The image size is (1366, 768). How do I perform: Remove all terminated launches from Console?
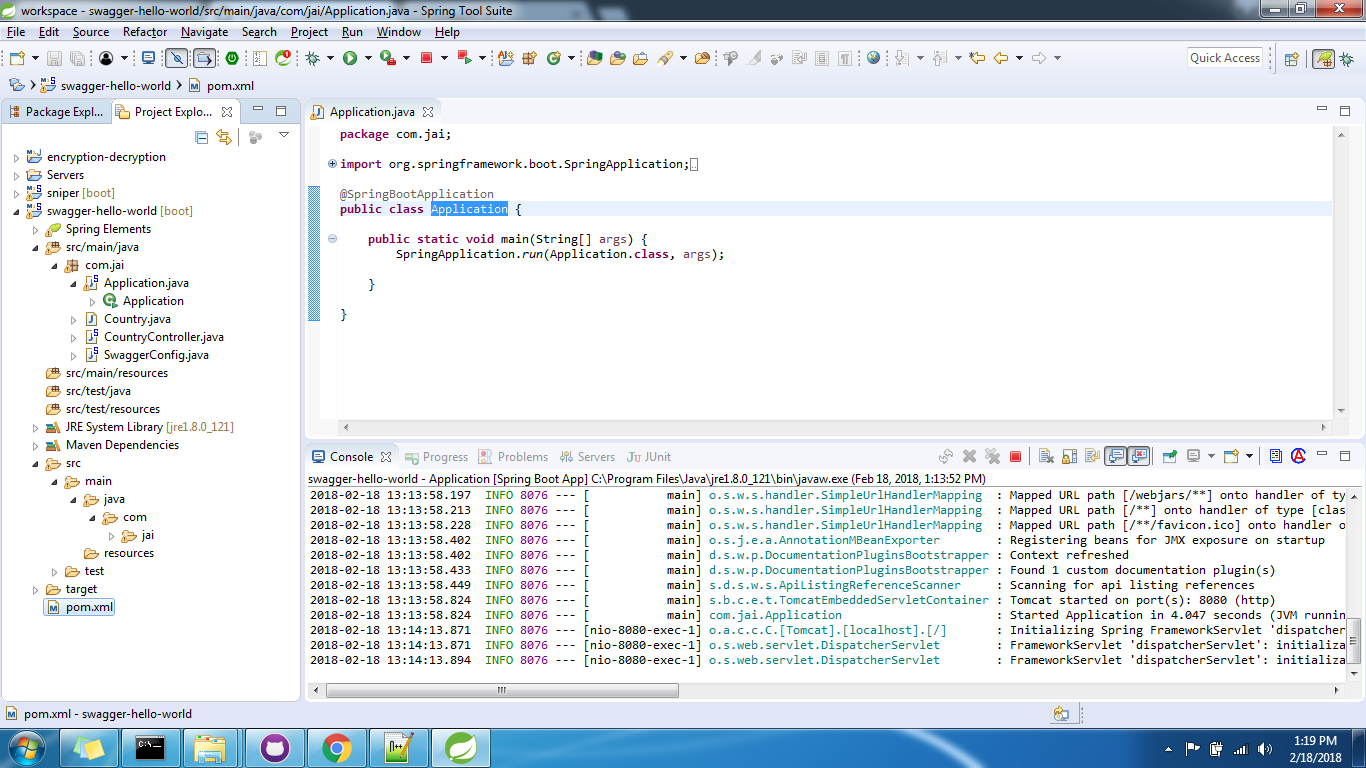click(x=992, y=457)
